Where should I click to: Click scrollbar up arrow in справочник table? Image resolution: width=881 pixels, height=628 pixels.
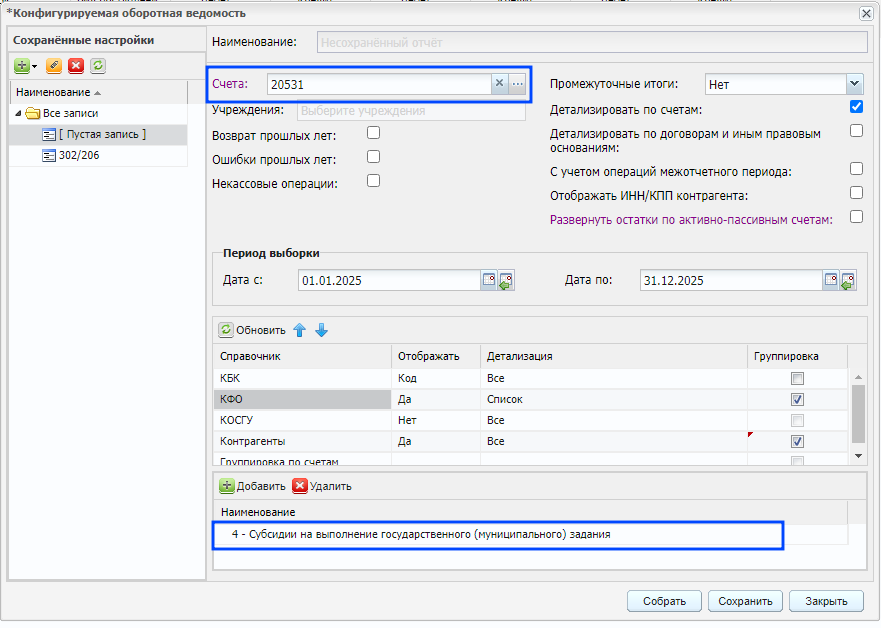[x=858, y=377]
